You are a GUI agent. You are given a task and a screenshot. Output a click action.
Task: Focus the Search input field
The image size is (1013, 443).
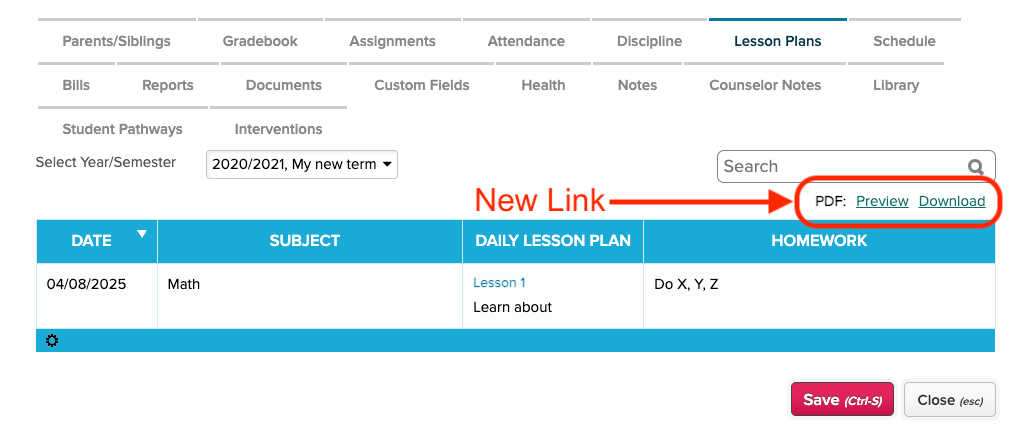pos(840,167)
